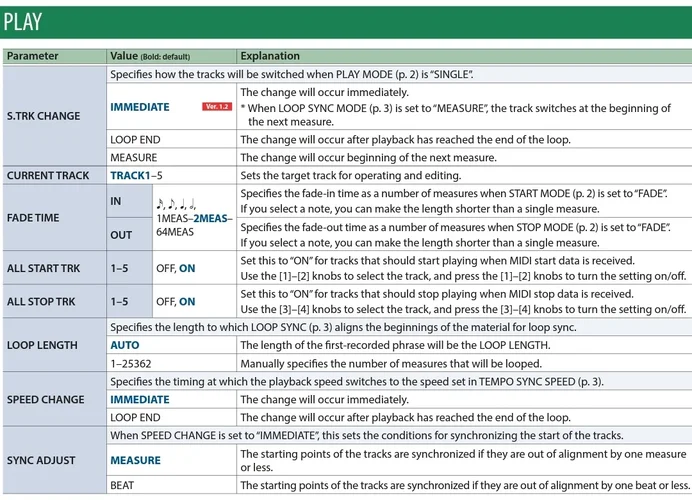Click the BEAT value cell
This screenshot has height=500, width=692.
click(x=171, y=485)
